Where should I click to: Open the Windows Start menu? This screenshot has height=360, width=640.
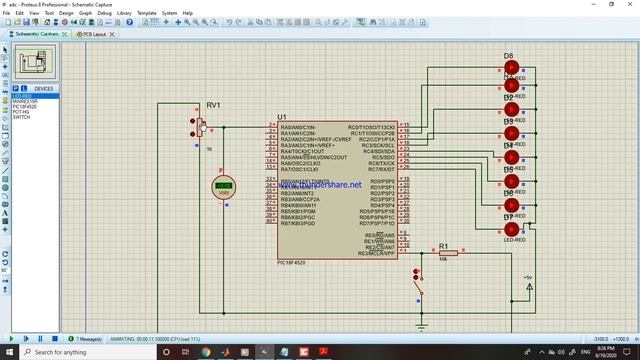[9, 352]
